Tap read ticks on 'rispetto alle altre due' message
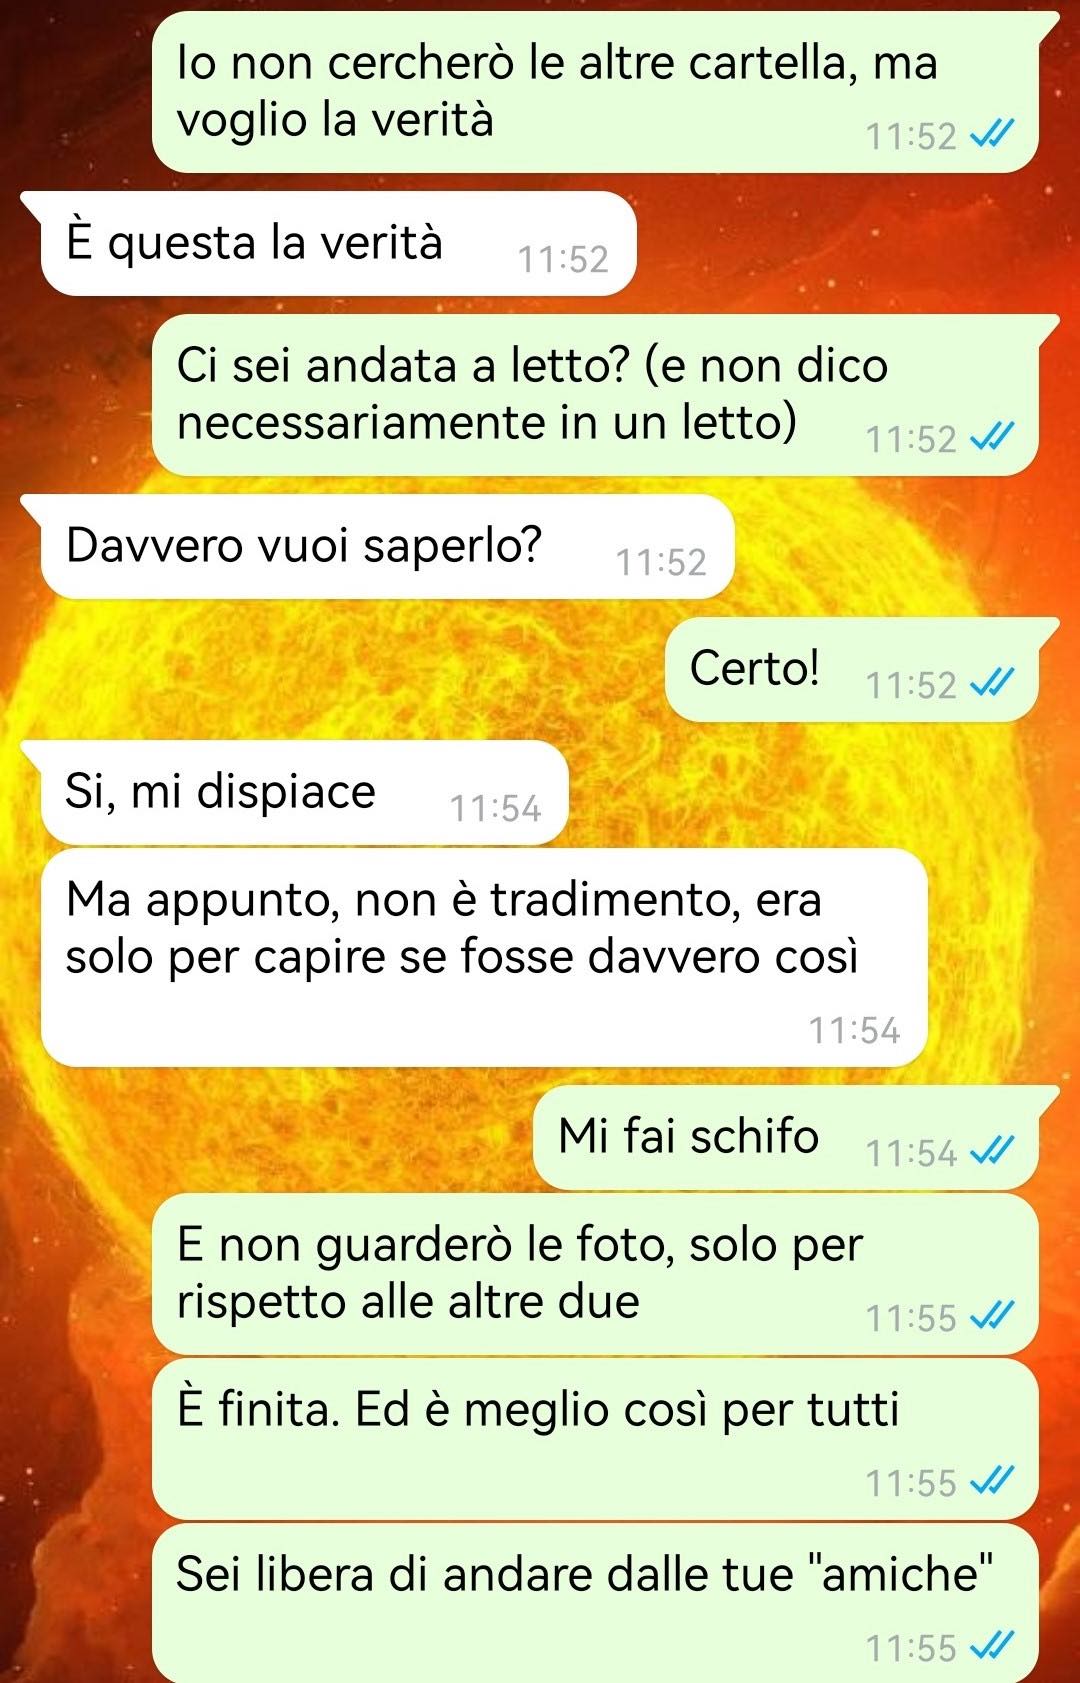Image resolution: width=1080 pixels, height=1683 pixels. pyautogui.click(x=993, y=1316)
